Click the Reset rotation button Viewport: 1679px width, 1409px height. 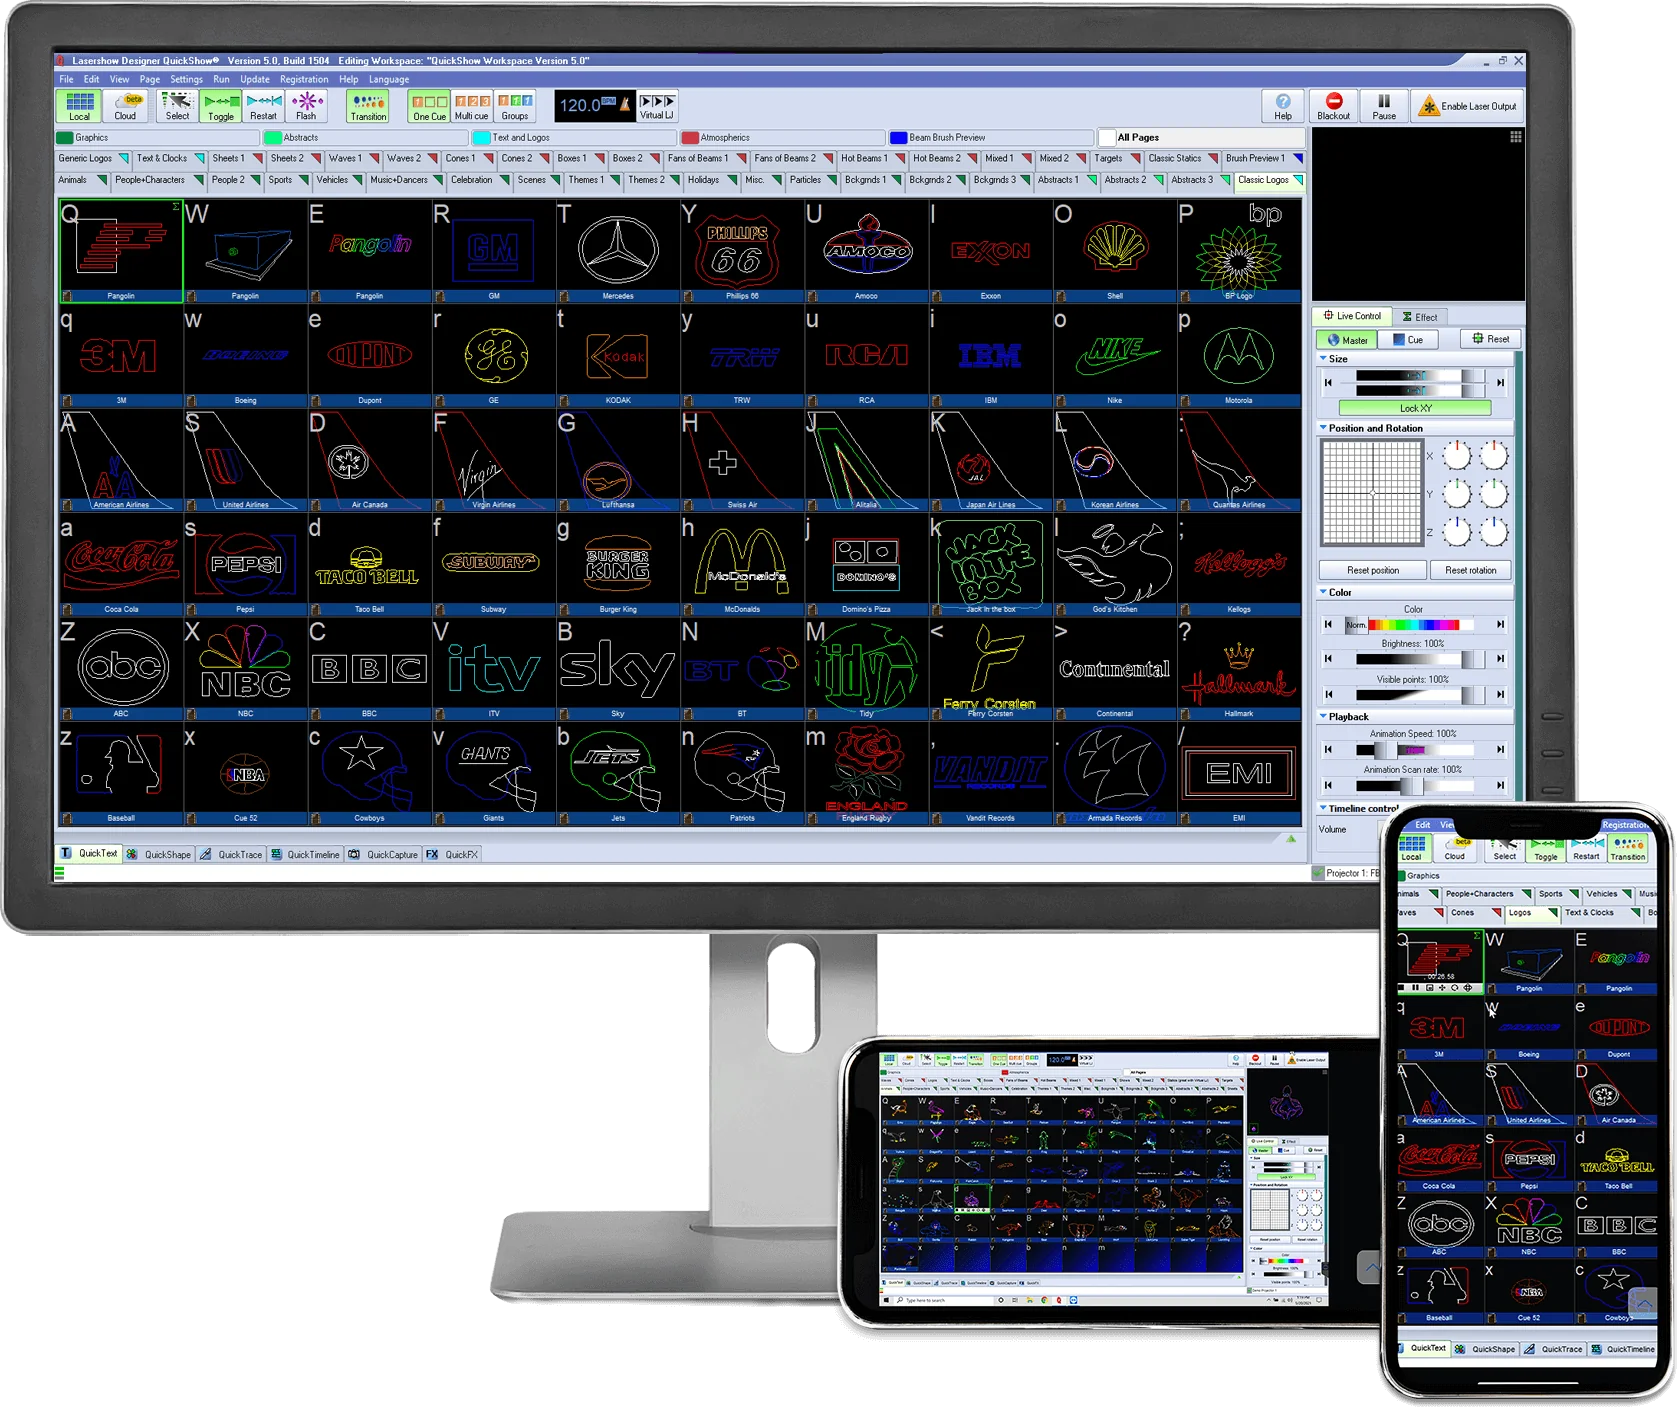click(x=1471, y=570)
